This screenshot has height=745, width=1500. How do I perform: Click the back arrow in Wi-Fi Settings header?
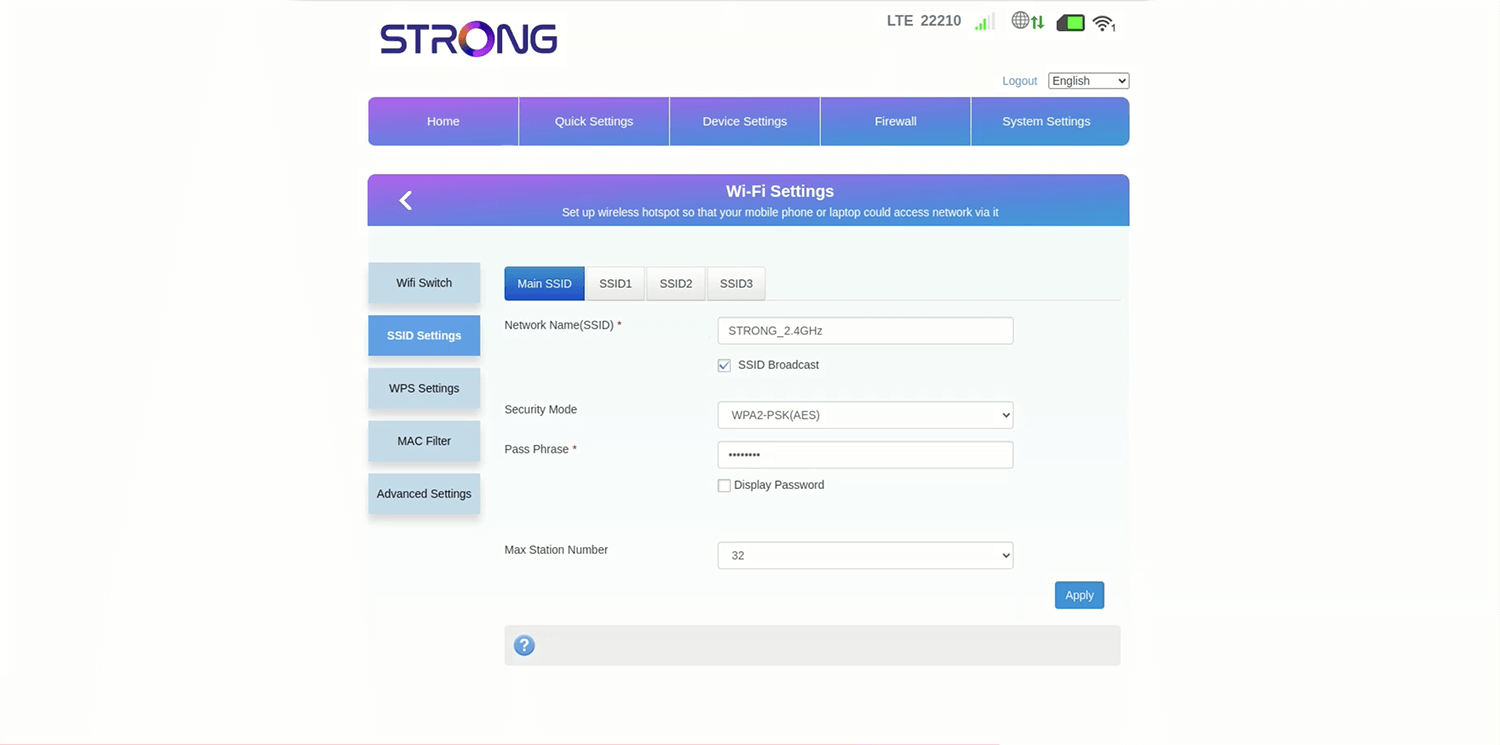click(405, 200)
